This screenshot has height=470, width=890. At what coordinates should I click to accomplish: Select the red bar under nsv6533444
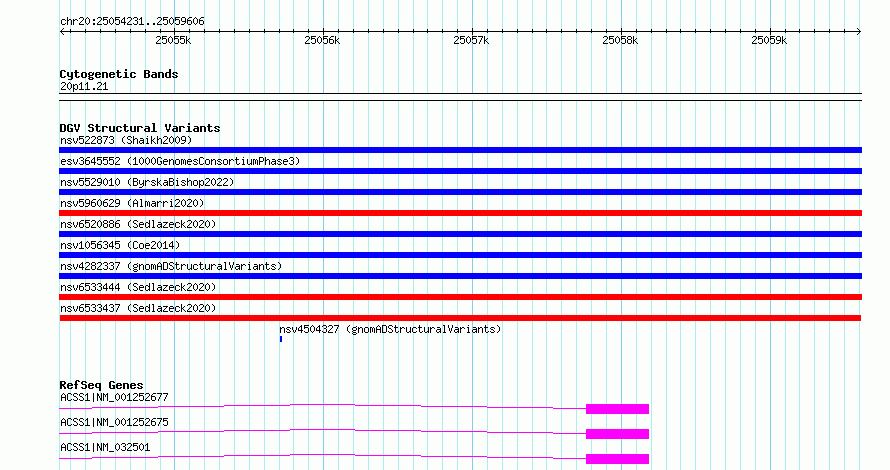coord(460,297)
